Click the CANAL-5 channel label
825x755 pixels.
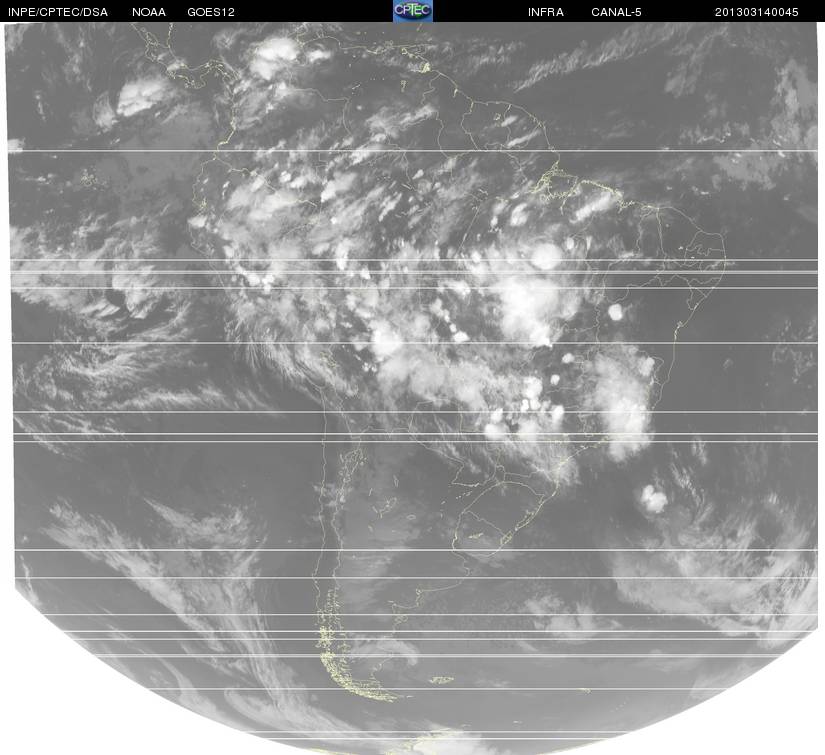pyautogui.click(x=616, y=12)
